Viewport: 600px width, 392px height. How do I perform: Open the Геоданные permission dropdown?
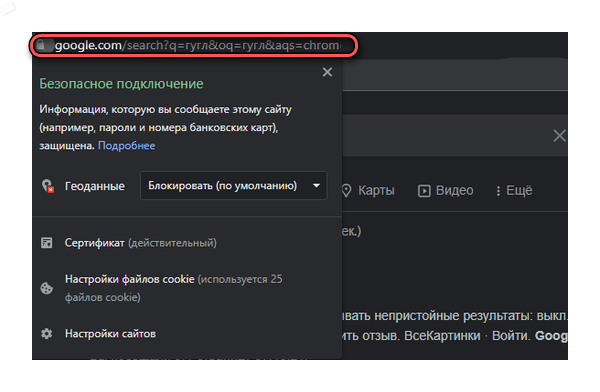pyautogui.click(x=233, y=186)
